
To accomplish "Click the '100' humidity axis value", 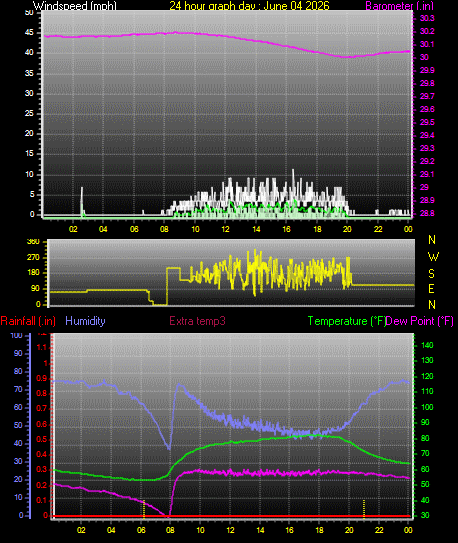I will click(16, 336).
